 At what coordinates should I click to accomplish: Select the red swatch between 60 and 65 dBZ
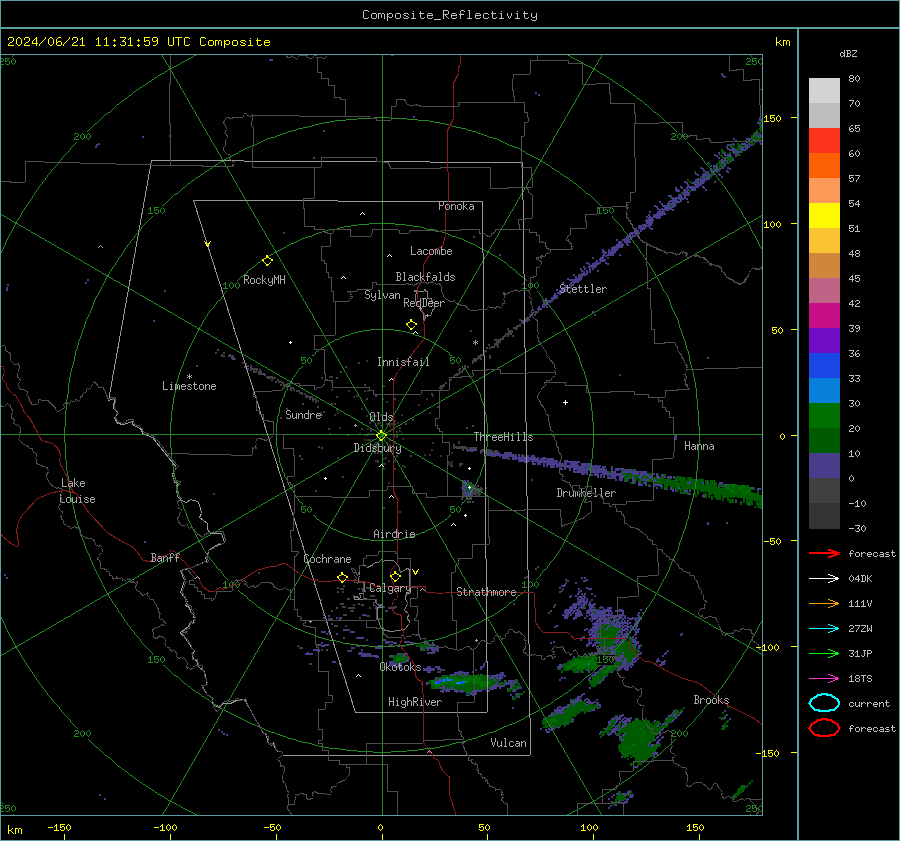[x=824, y=141]
